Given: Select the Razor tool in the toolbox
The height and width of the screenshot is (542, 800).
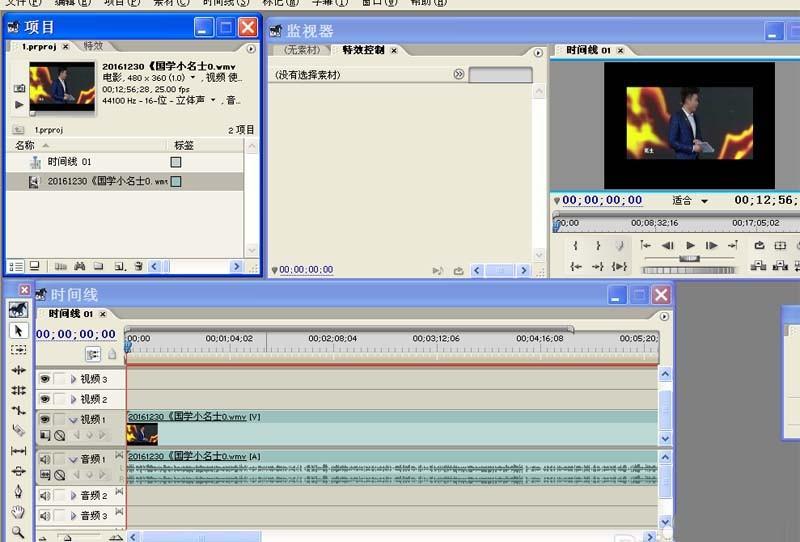Looking at the screenshot, I should [18, 430].
